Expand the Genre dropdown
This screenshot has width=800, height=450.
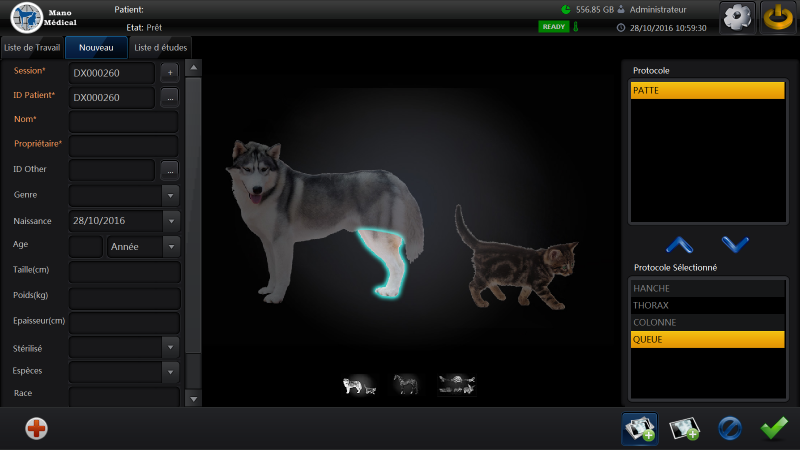[170, 195]
